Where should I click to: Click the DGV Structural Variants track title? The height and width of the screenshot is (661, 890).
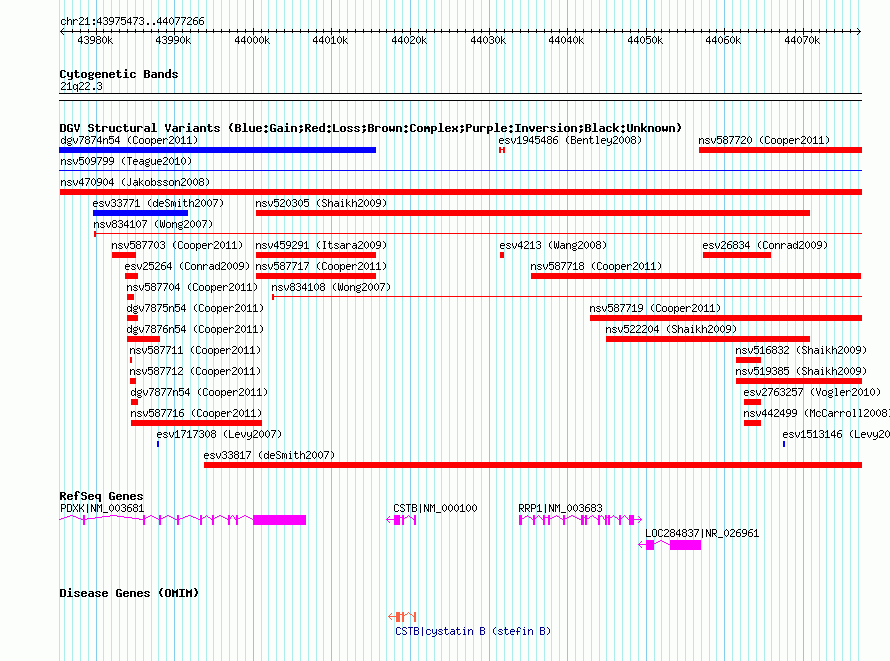click(371, 128)
